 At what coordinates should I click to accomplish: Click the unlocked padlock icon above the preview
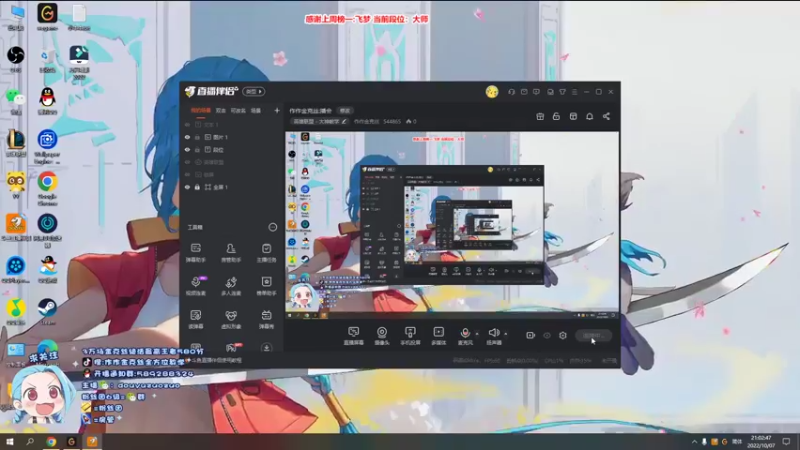556,116
